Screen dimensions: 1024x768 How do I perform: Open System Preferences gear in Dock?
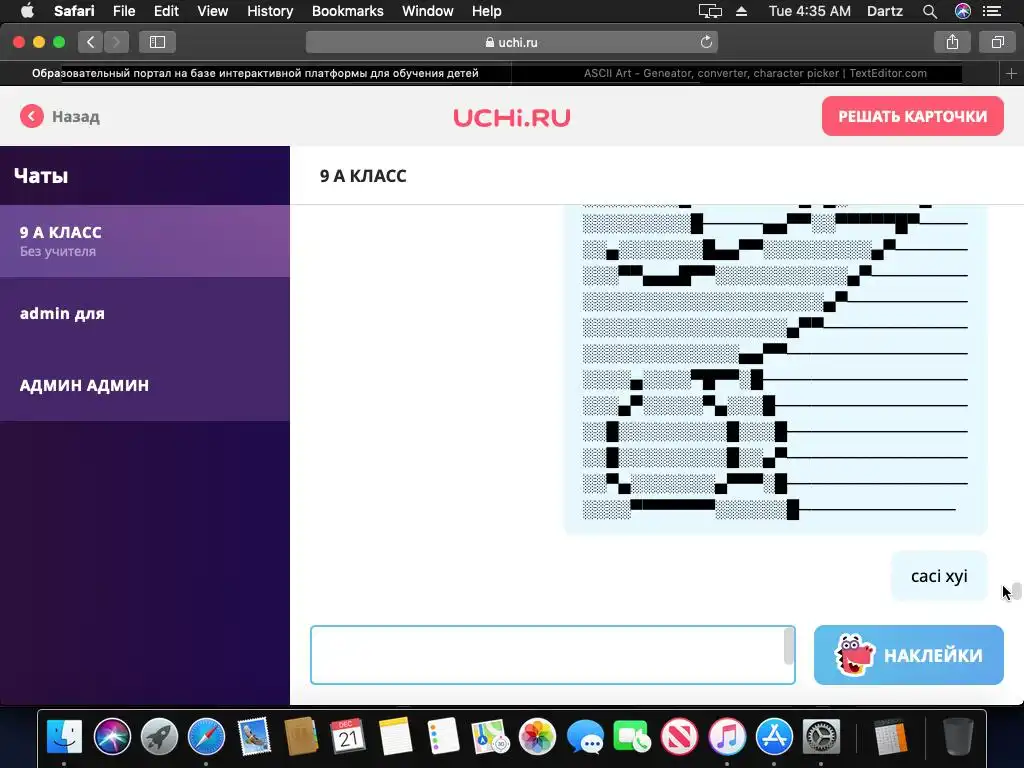click(x=821, y=736)
